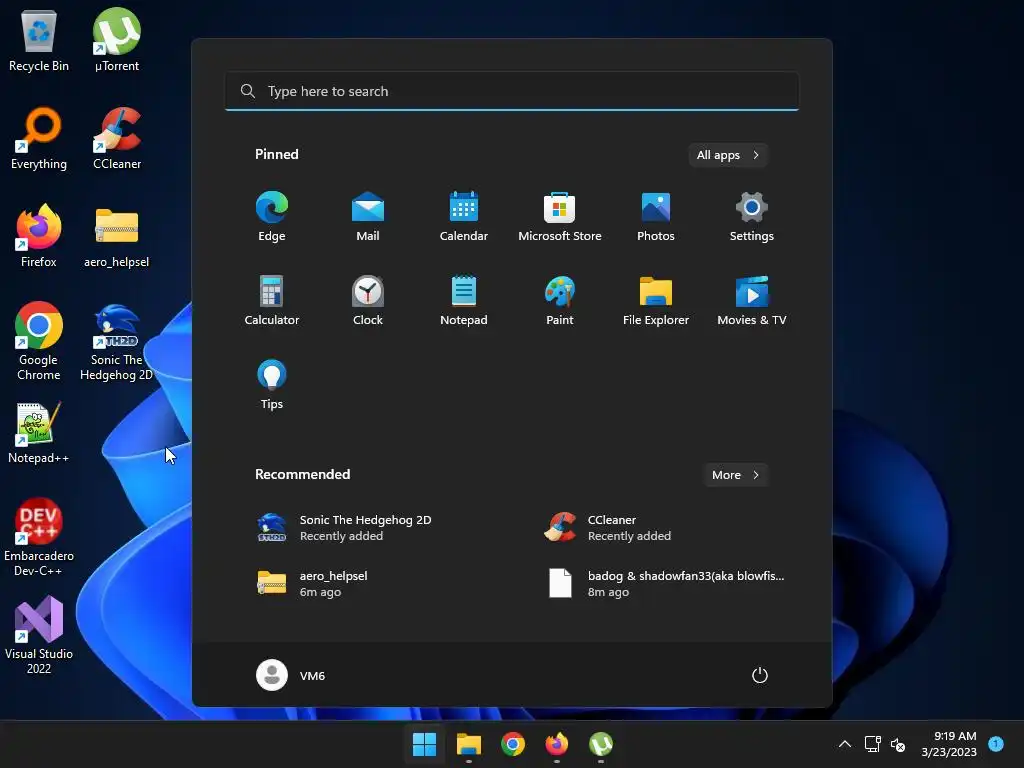Open Settings gear in pinned apps
Image resolution: width=1024 pixels, height=768 pixels.
click(x=752, y=216)
